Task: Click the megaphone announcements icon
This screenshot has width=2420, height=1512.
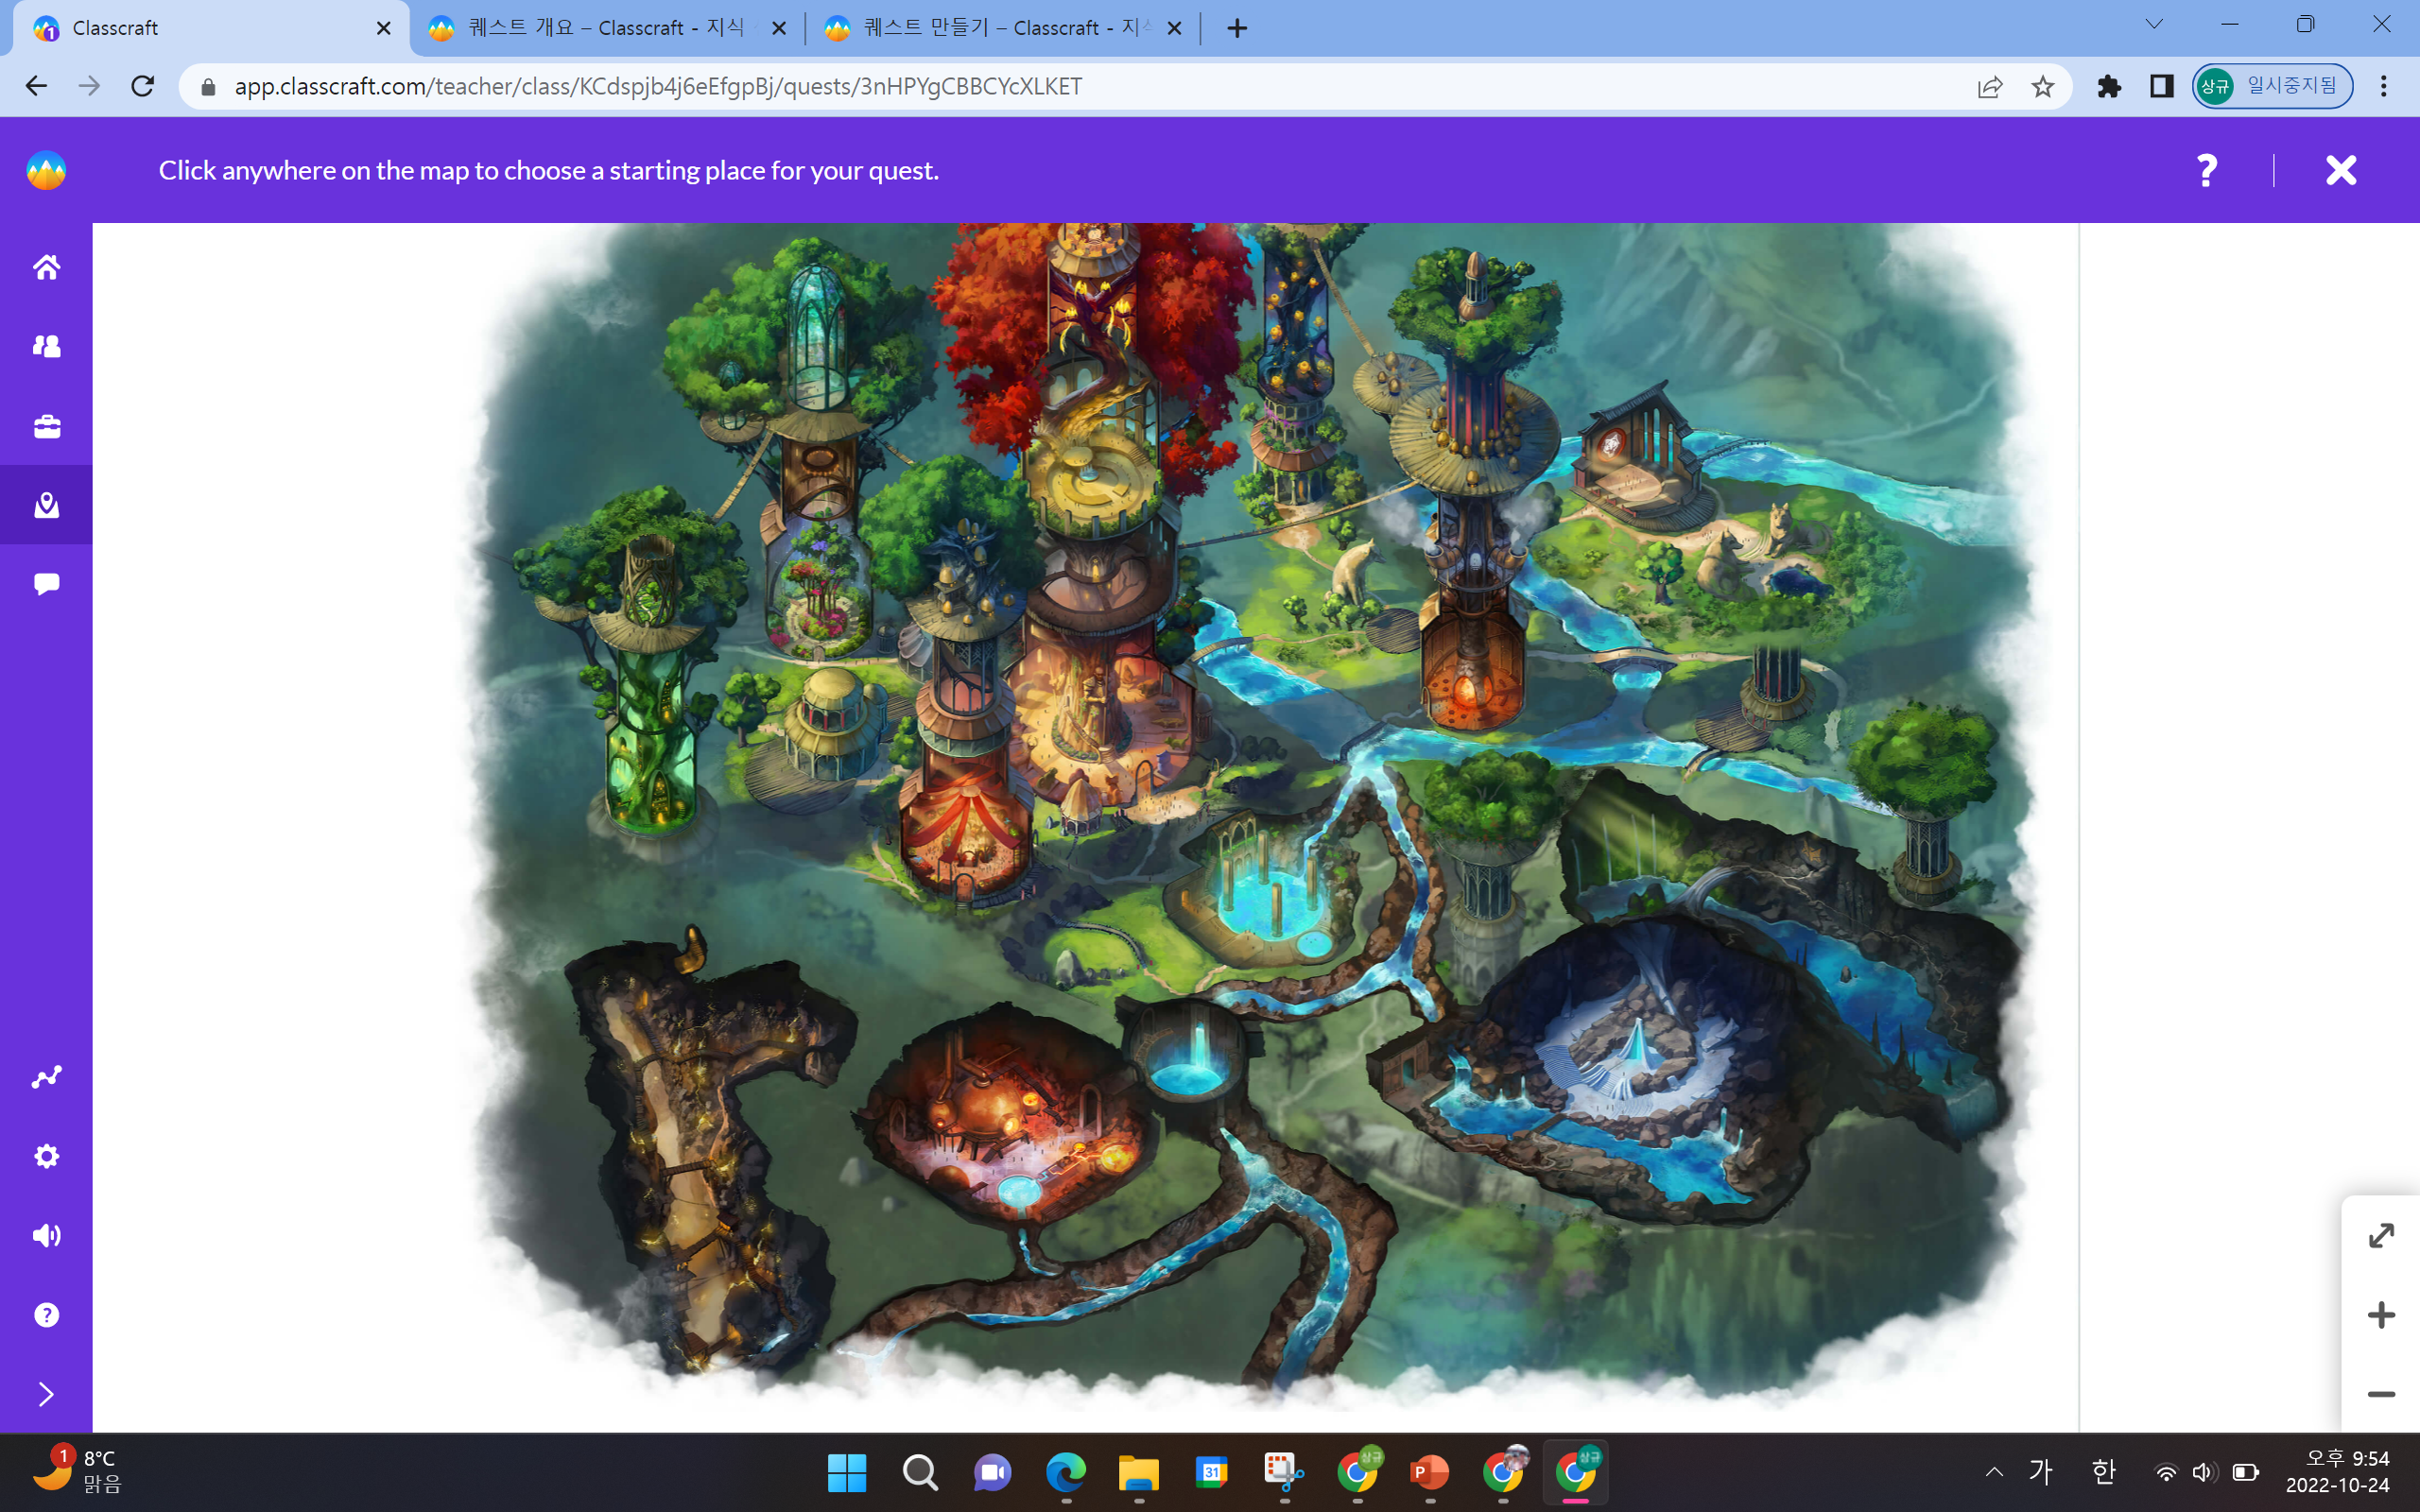Action: point(46,1236)
